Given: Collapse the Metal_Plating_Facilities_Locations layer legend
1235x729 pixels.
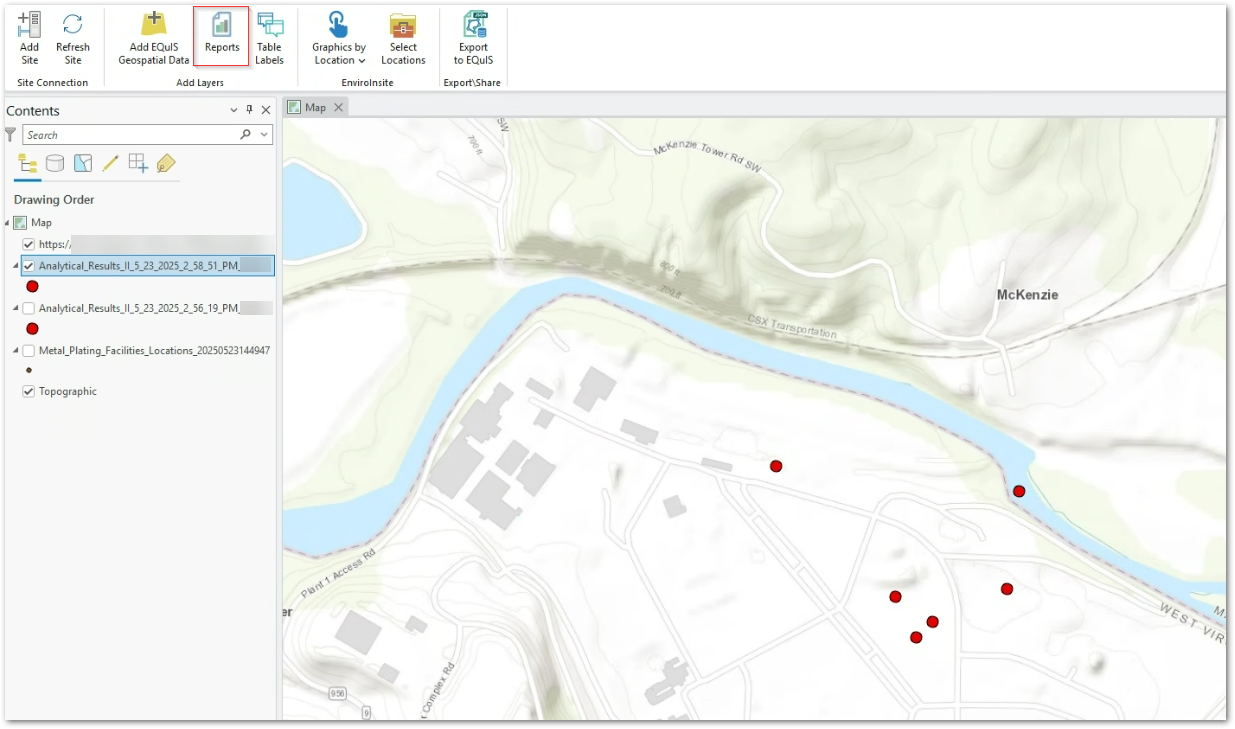Looking at the screenshot, I should [15, 351].
